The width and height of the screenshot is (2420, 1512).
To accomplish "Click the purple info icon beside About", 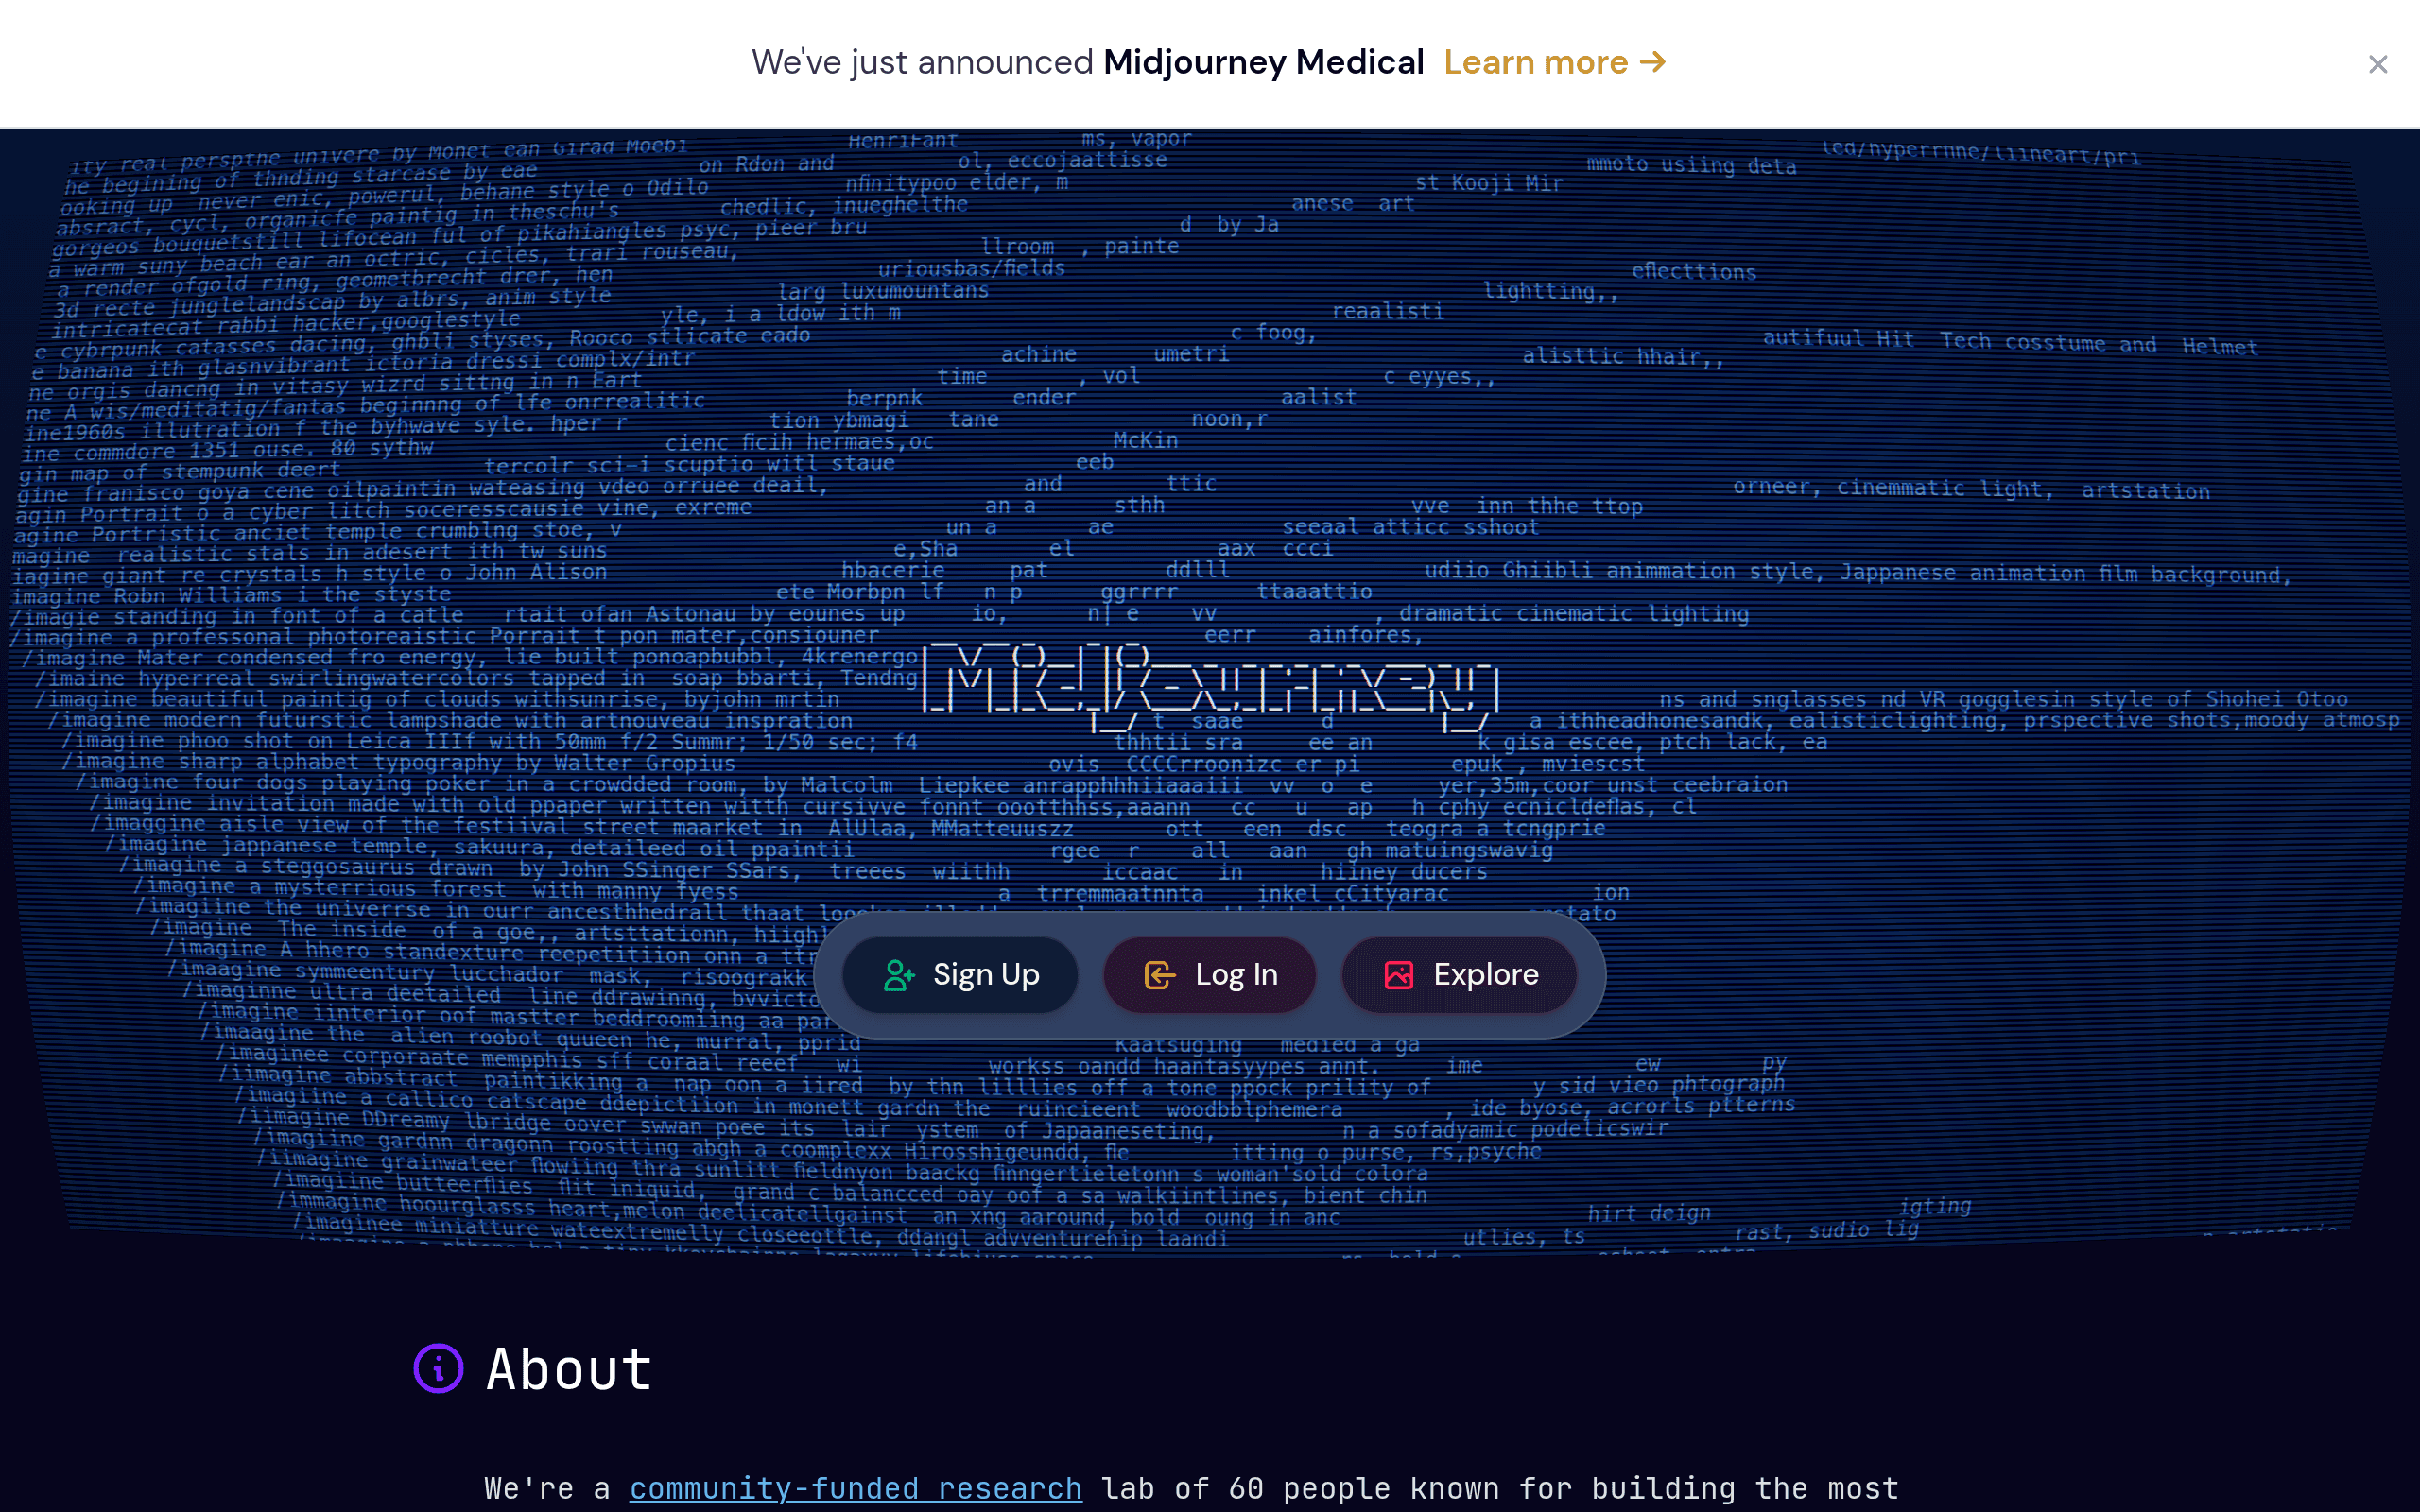I will 438,1368.
